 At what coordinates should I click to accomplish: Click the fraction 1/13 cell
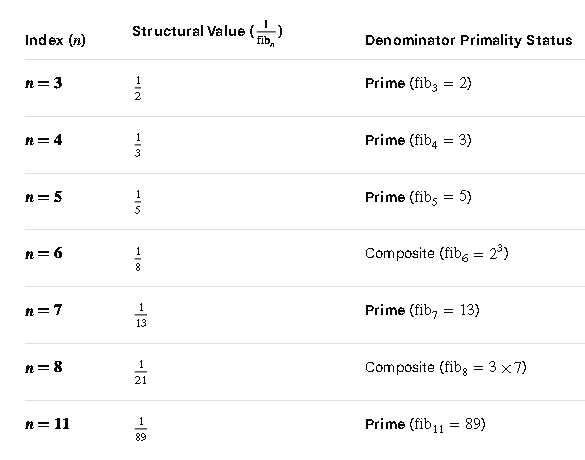coord(141,315)
